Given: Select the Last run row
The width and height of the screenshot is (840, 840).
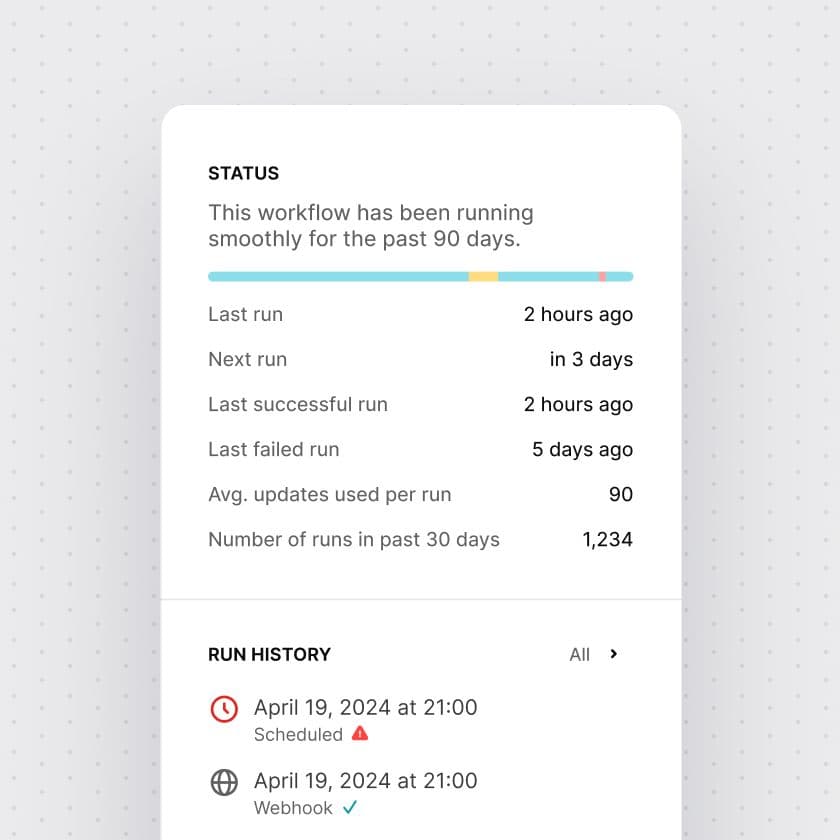Looking at the screenshot, I should (245, 314).
